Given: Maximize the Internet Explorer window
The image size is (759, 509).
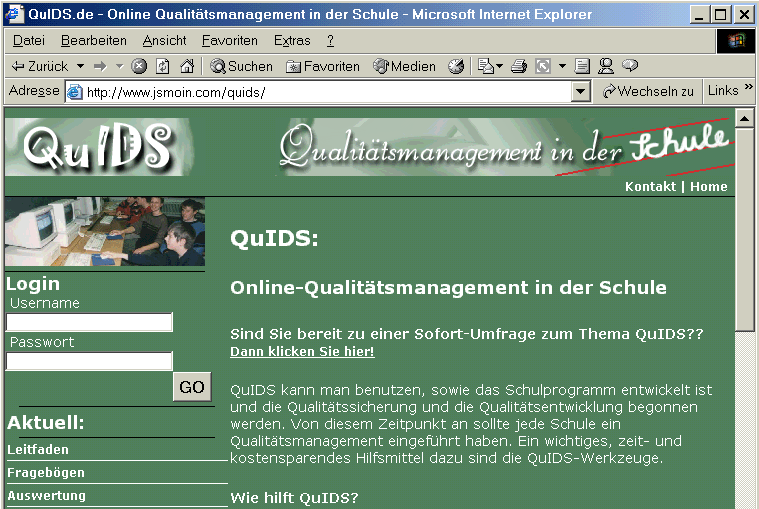Looking at the screenshot, I should point(721,15).
